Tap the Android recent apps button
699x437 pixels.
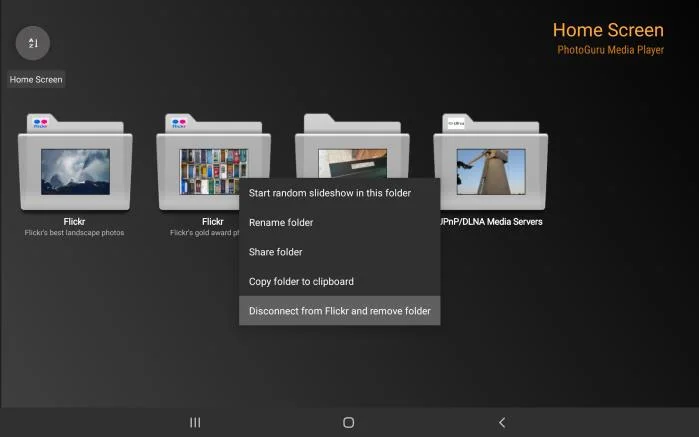click(195, 422)
